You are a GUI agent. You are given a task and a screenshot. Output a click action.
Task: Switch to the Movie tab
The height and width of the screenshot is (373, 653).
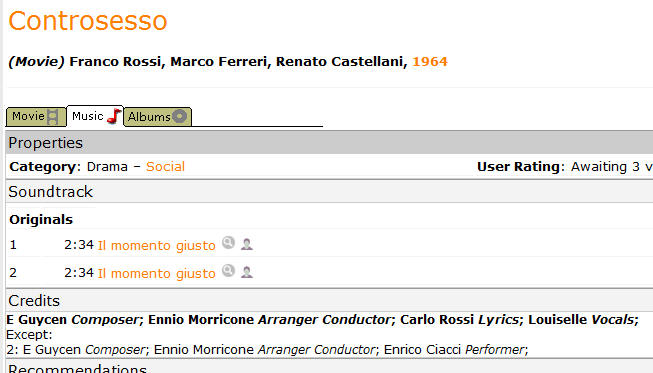36,117
